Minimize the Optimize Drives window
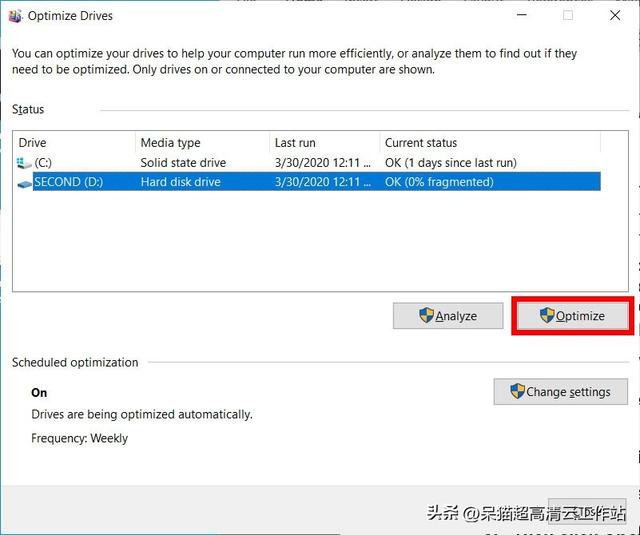Screen dimensions: 640x535 [522, 16]
